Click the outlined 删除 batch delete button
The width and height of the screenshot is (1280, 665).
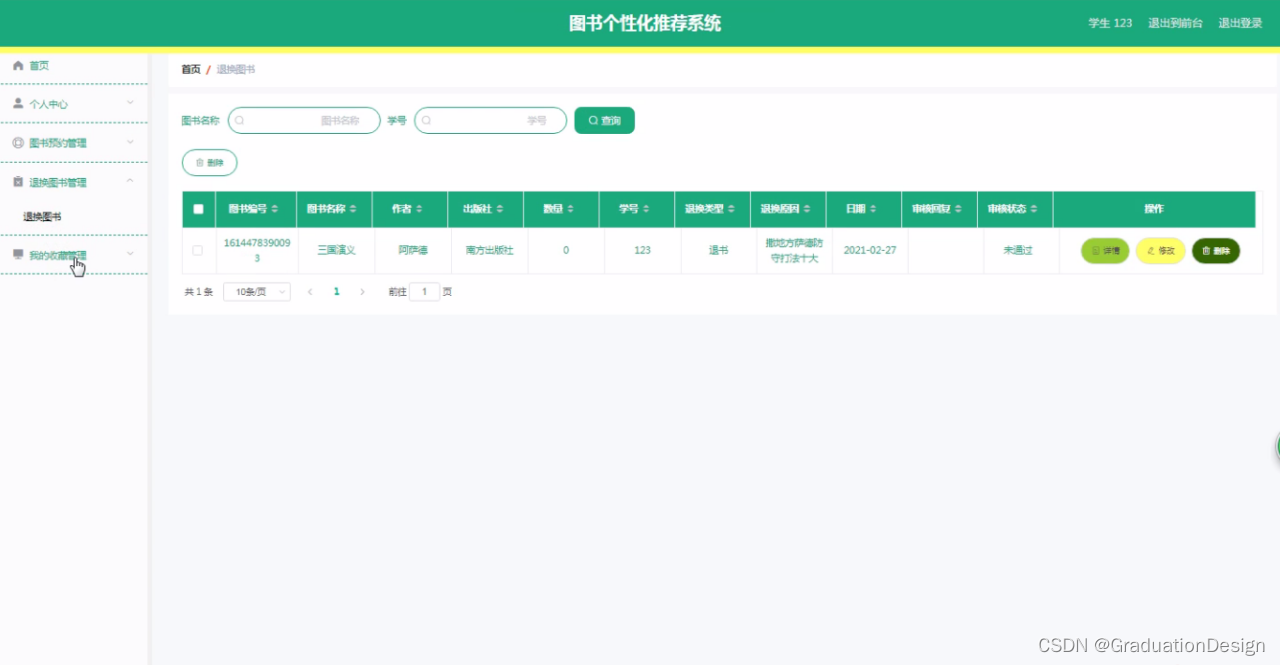click(x=209, y=162)
